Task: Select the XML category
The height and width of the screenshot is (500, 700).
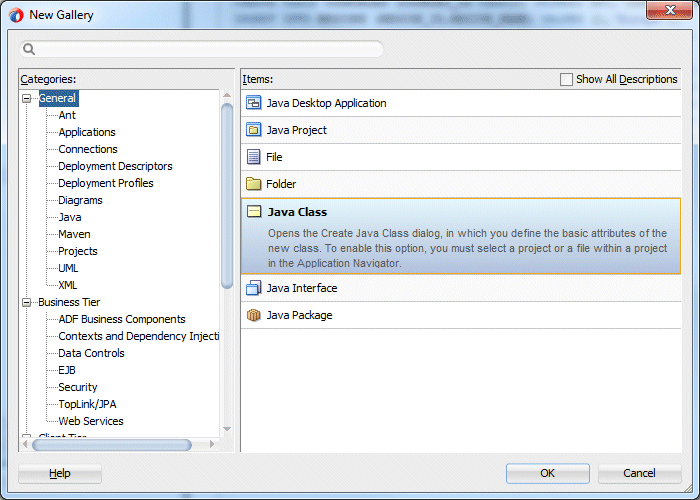Action: (67, 285)
